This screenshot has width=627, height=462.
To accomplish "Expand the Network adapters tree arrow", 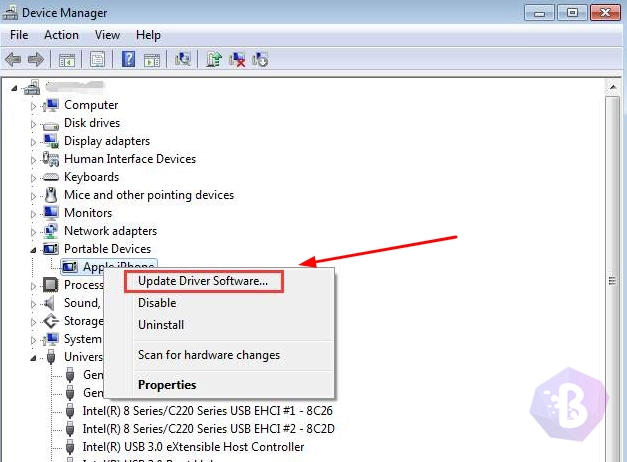I will pyautogui.click(x=34, y=232).
